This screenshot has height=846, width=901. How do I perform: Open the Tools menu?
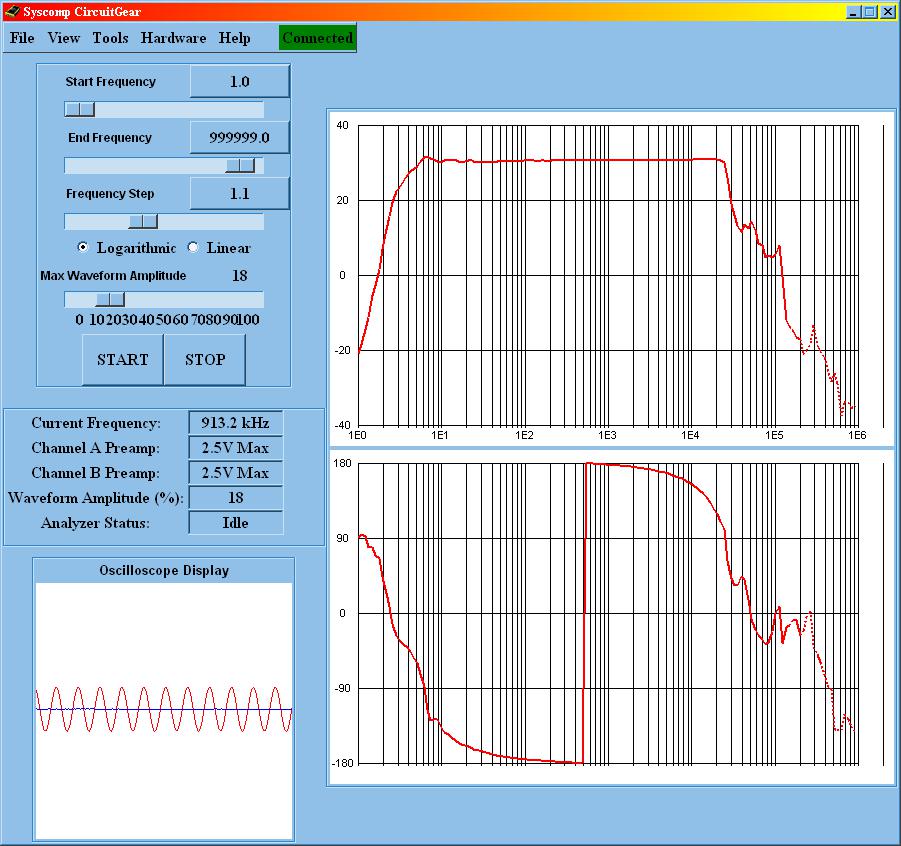[x=110, y=38]
